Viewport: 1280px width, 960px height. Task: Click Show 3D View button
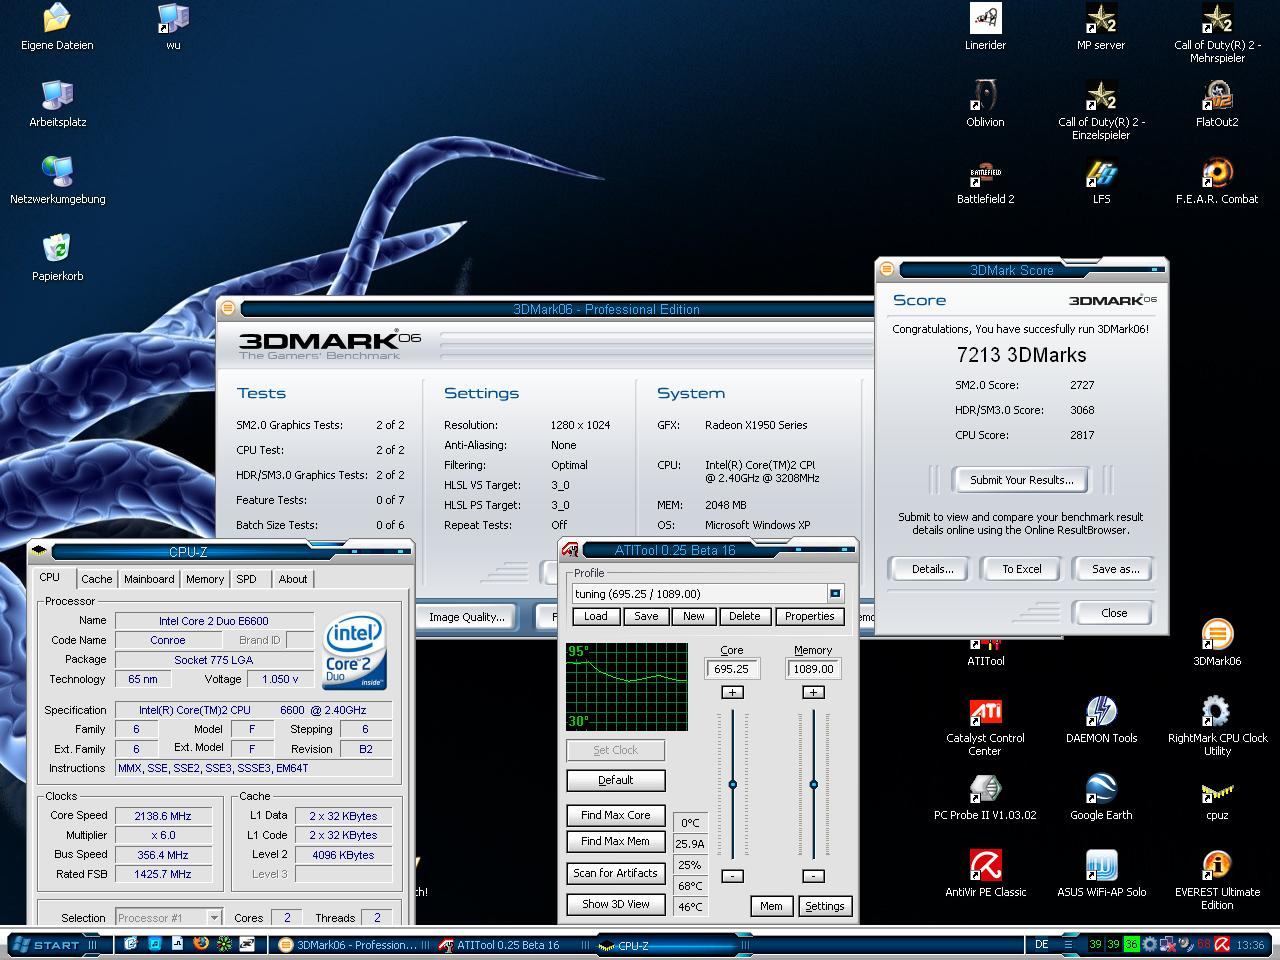tap(615, 904)
